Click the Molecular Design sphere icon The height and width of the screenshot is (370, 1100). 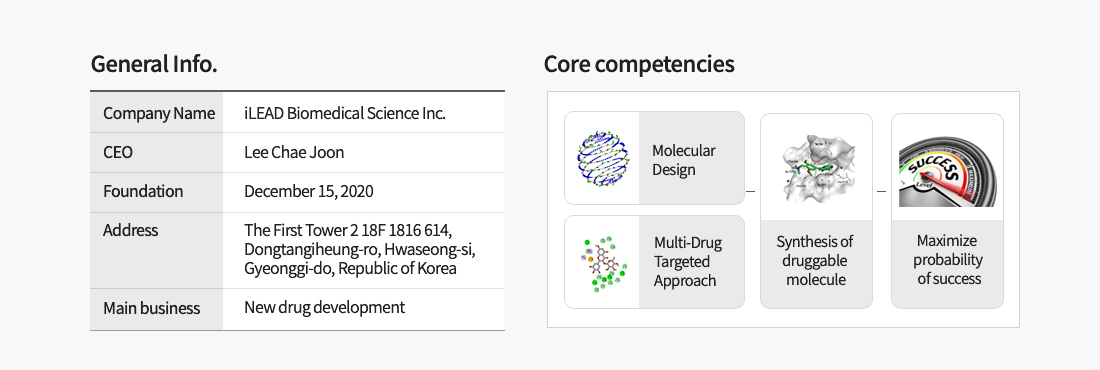click(x=604, y=159)
